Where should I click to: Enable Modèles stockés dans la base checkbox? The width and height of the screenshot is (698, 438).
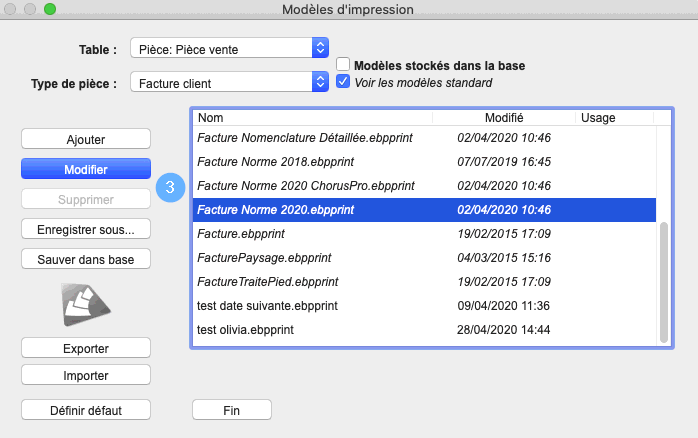(343, 65)
